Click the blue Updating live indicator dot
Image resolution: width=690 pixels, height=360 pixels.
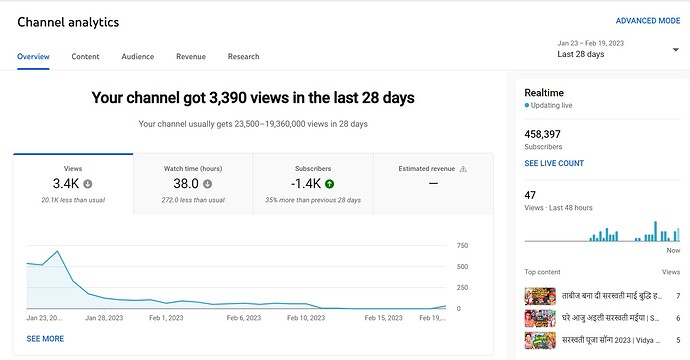point(527,106)
